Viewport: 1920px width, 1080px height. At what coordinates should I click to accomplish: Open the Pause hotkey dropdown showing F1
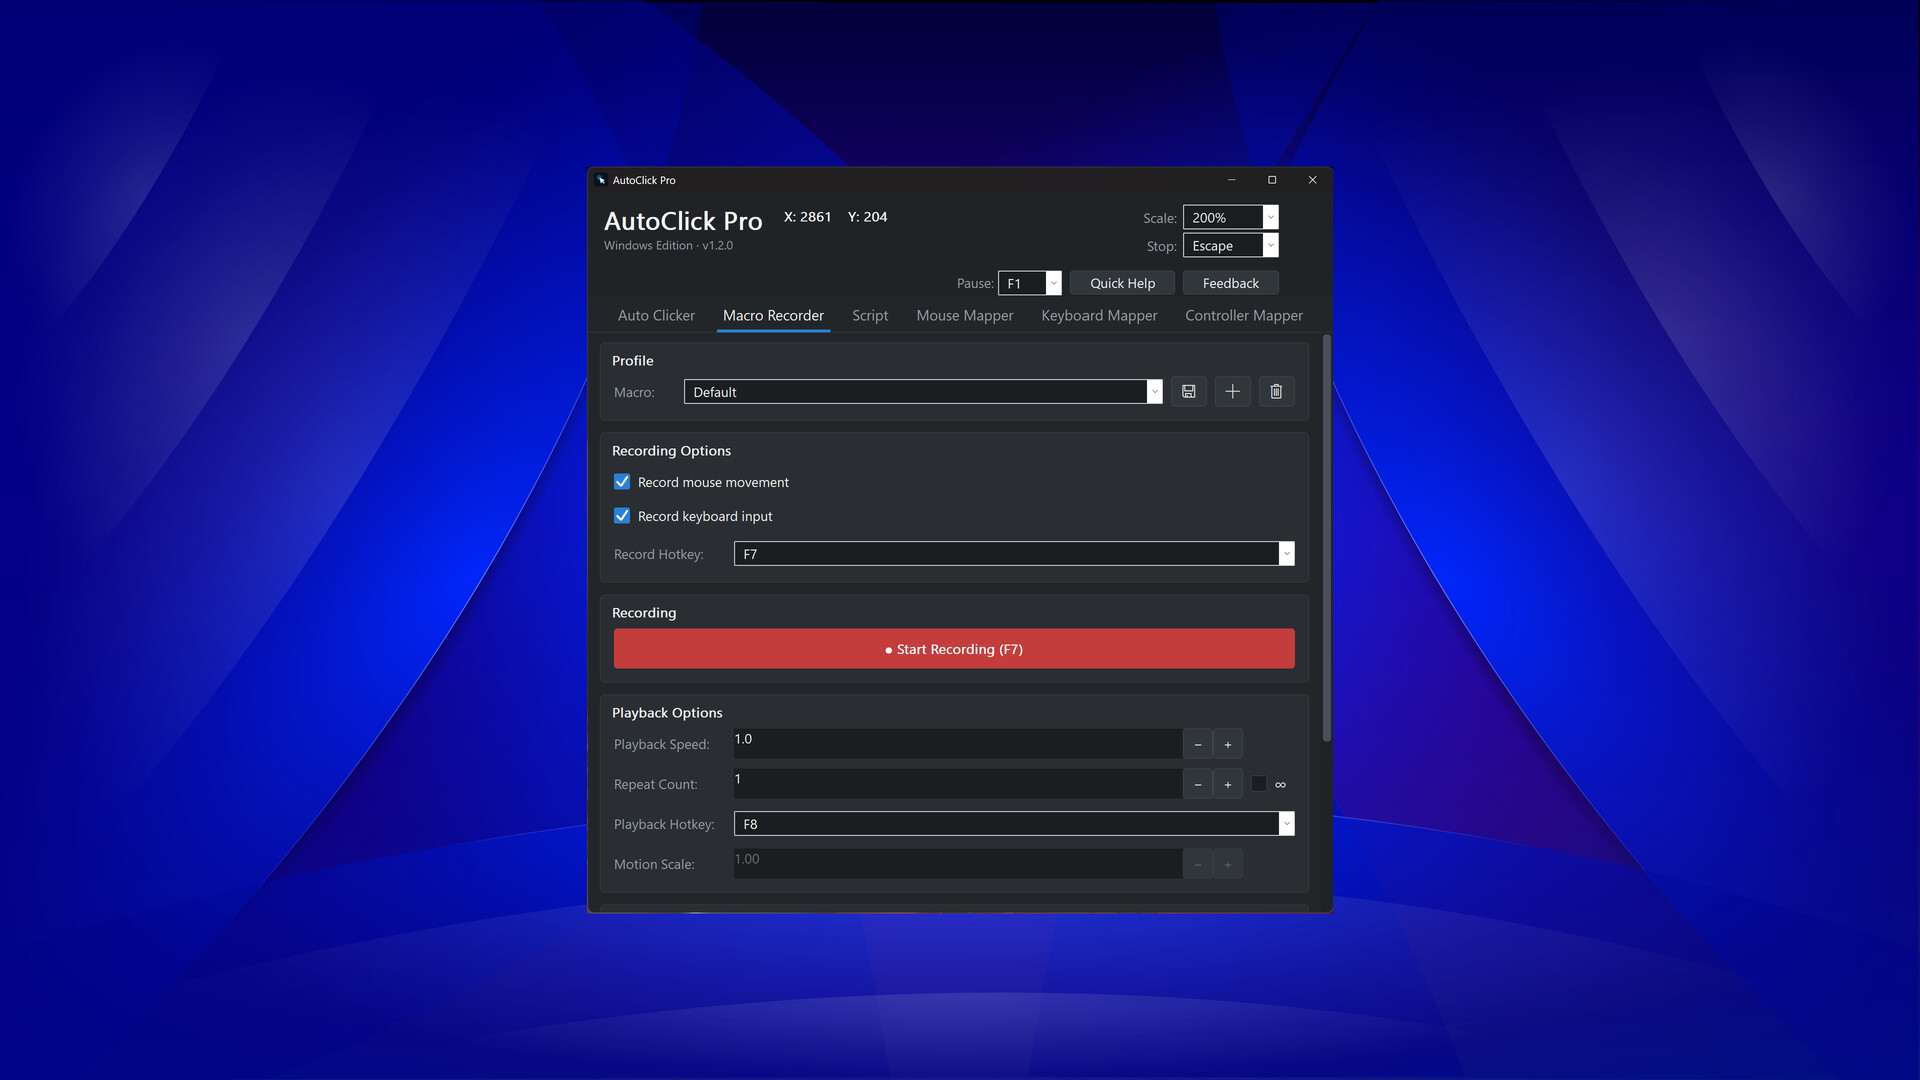pyautogui.click(x=1029, y=284)
